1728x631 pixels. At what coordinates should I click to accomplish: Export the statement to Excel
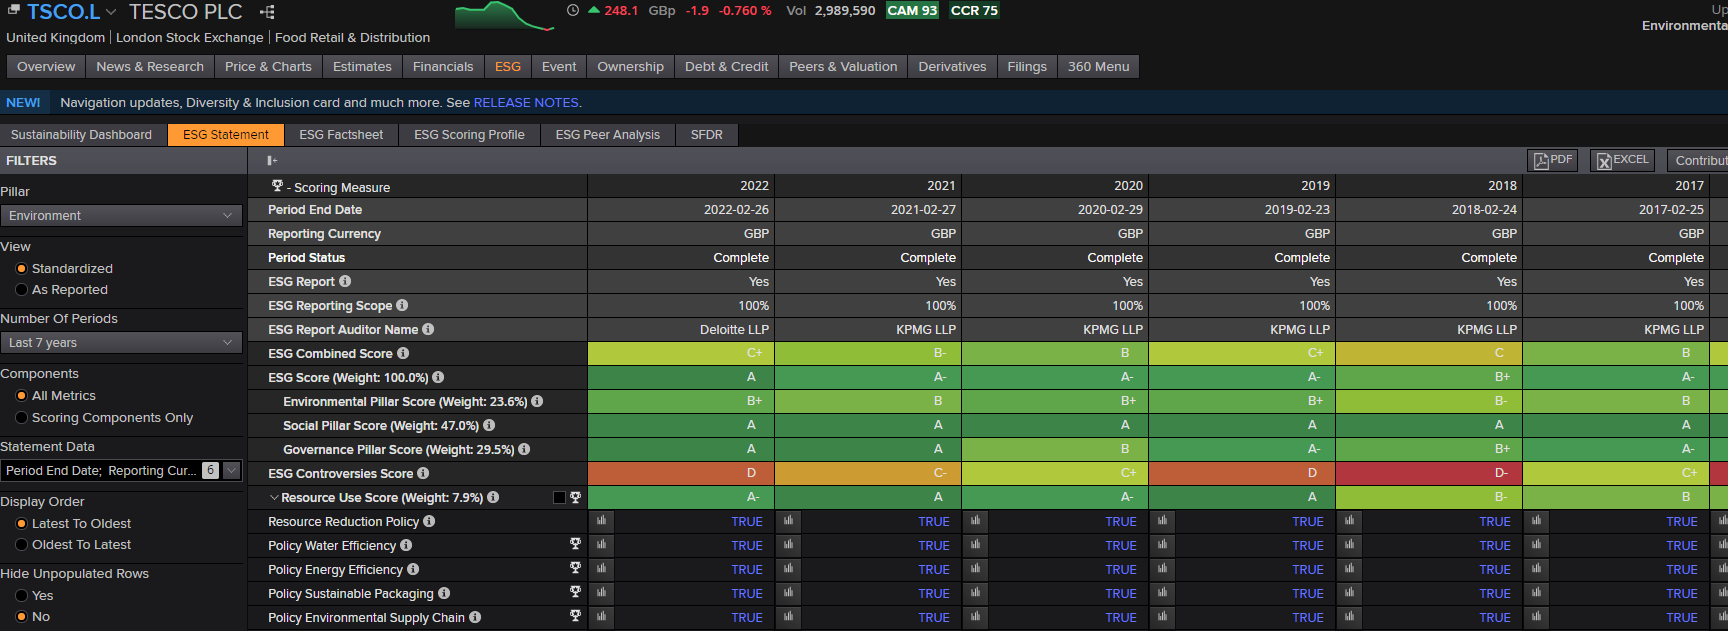pyautogui.click(x=1622, y=160)
